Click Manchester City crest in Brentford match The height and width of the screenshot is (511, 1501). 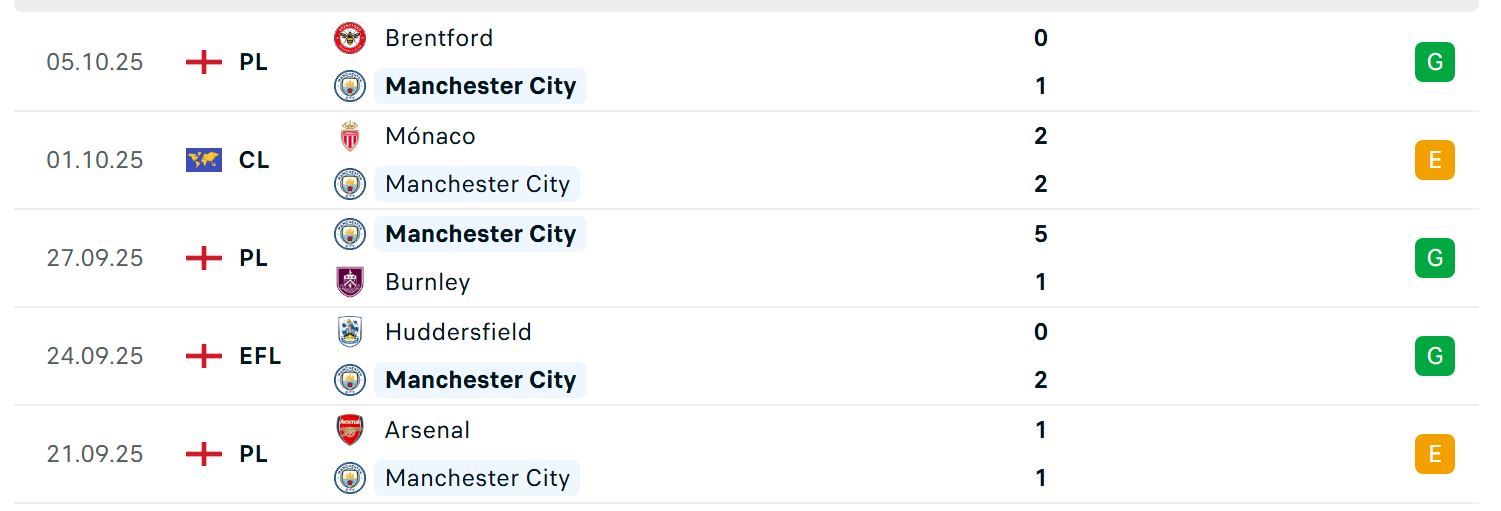click(350, 86)
